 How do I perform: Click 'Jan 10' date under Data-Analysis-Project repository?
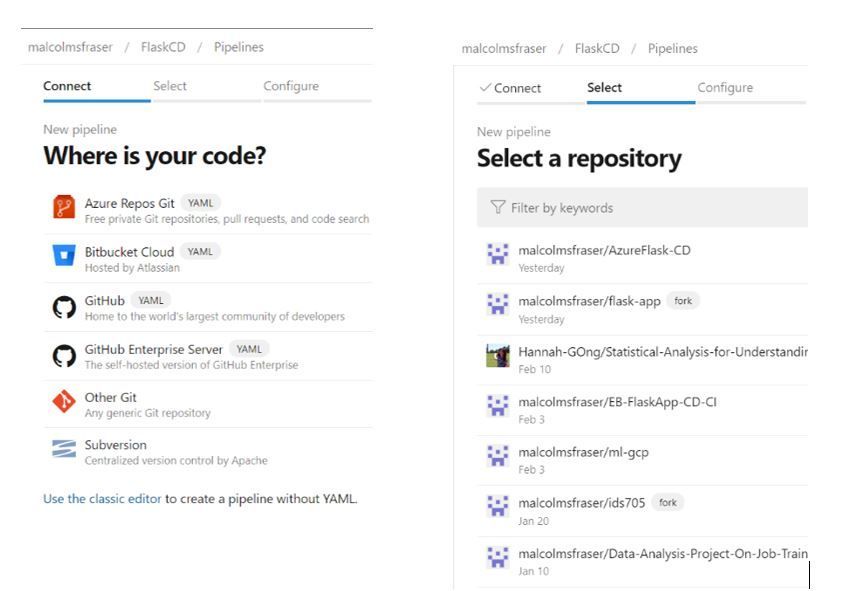click(534, 571)
